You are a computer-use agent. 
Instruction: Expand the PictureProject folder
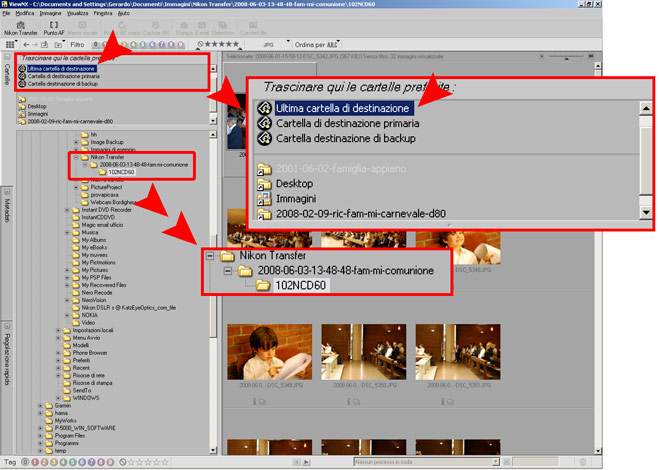76,187
